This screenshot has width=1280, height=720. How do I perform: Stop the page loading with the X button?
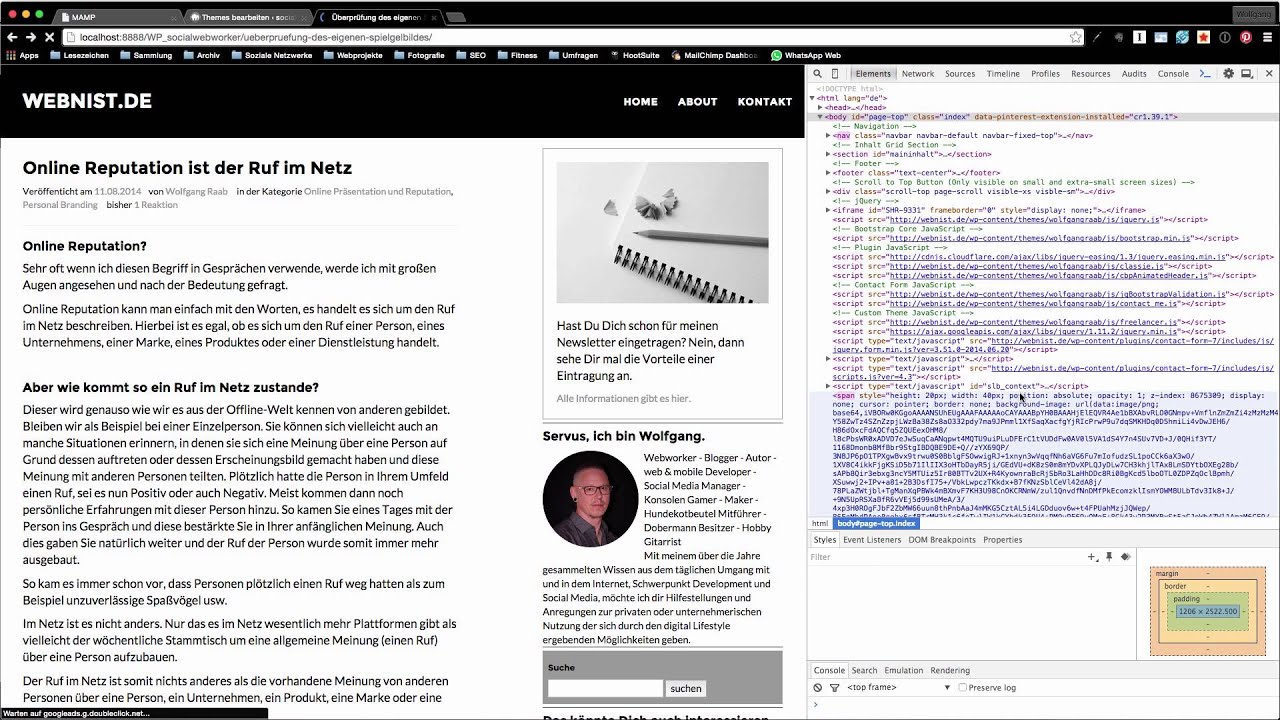49,37
